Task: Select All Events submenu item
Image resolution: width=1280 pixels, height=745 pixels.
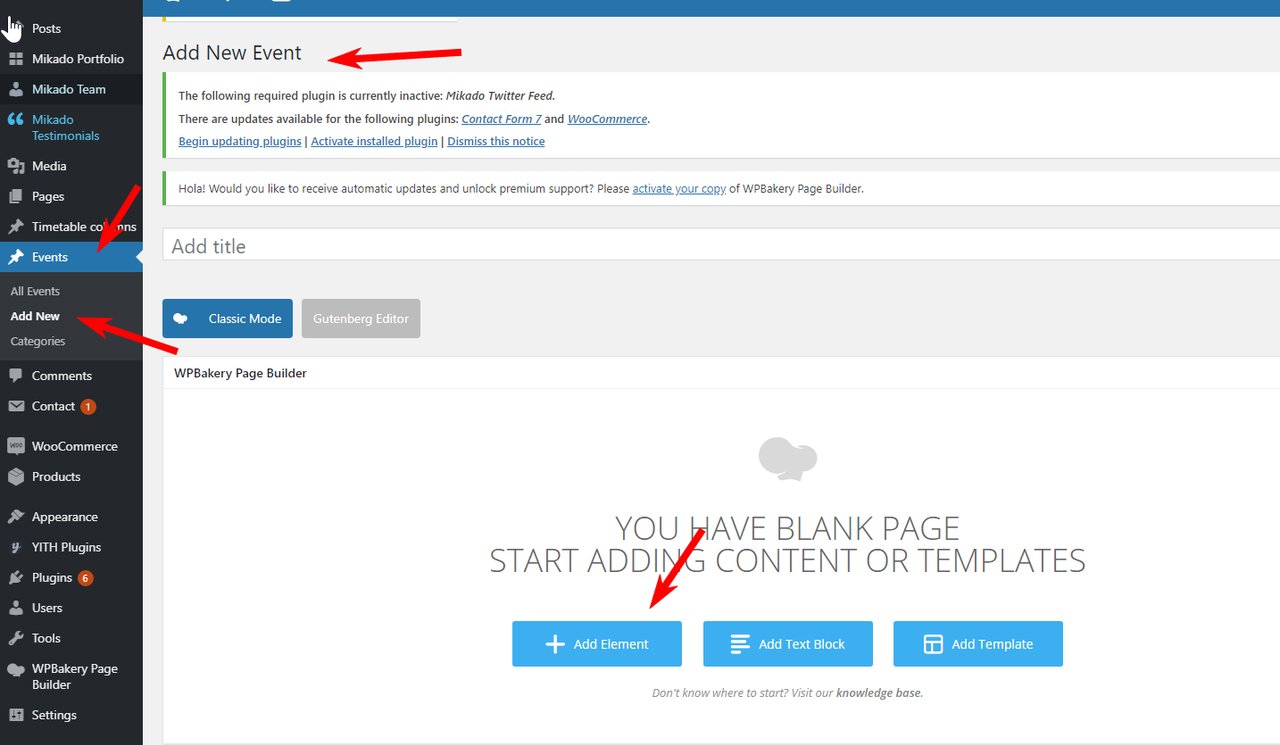Action: click(35, 291)
